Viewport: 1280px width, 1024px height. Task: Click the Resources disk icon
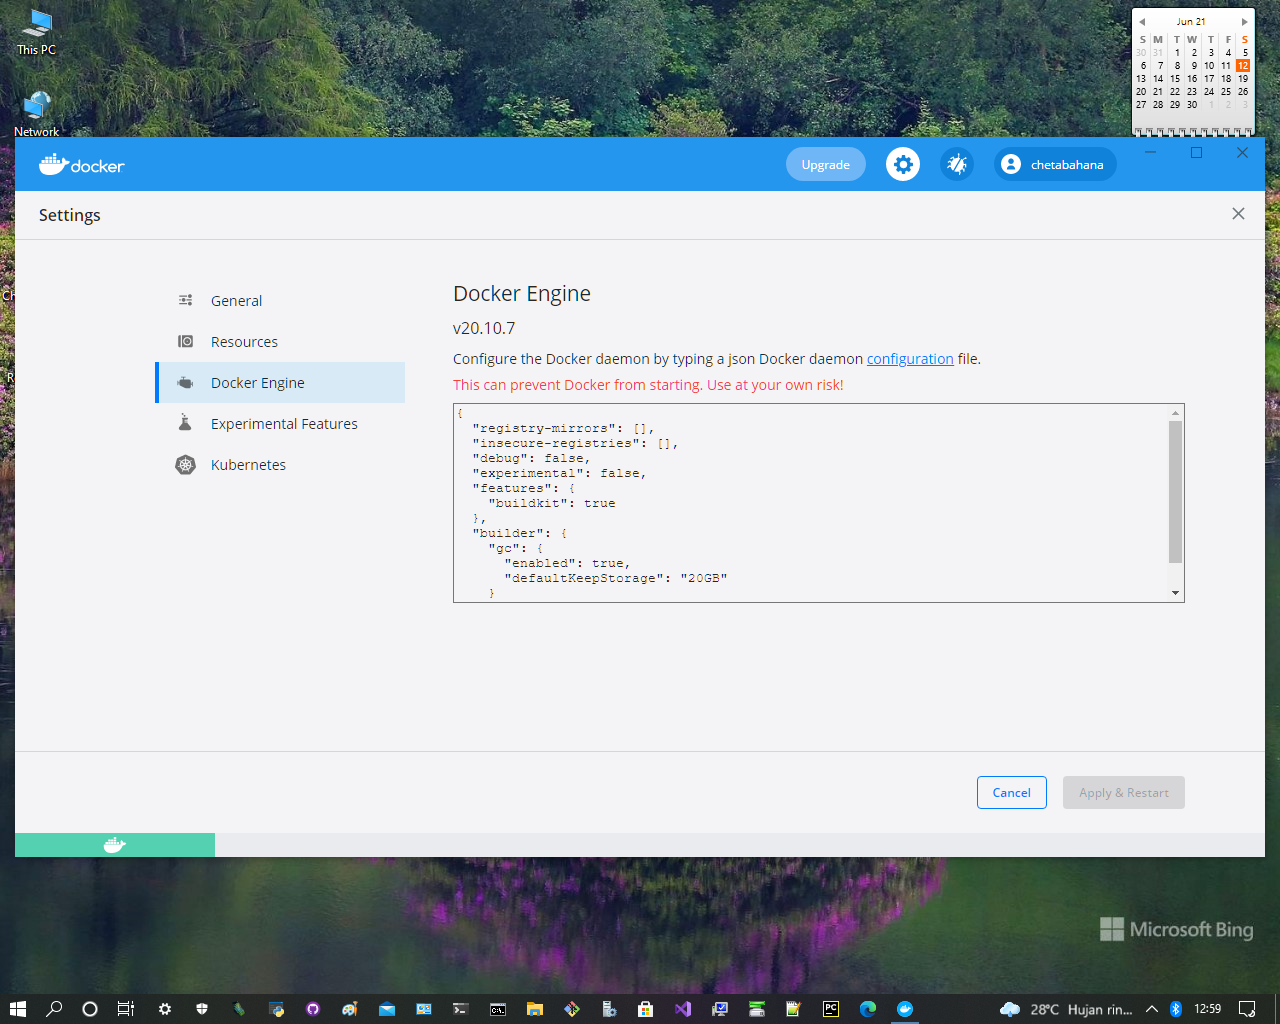pos(185,341)
